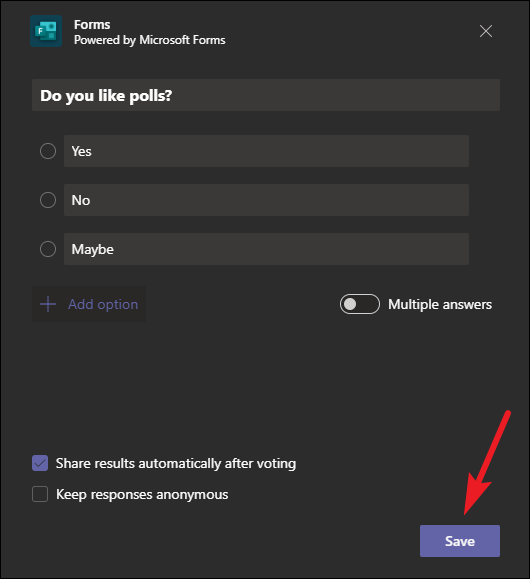Click the 'Powered by Microsoft Forms' subtitle
The height and width of the screenshot is (579, 530).
click(150, 40)
